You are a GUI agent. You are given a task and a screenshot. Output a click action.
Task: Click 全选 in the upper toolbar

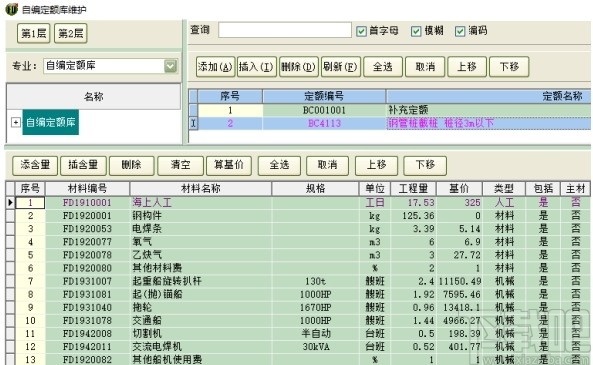pos(383,67)
